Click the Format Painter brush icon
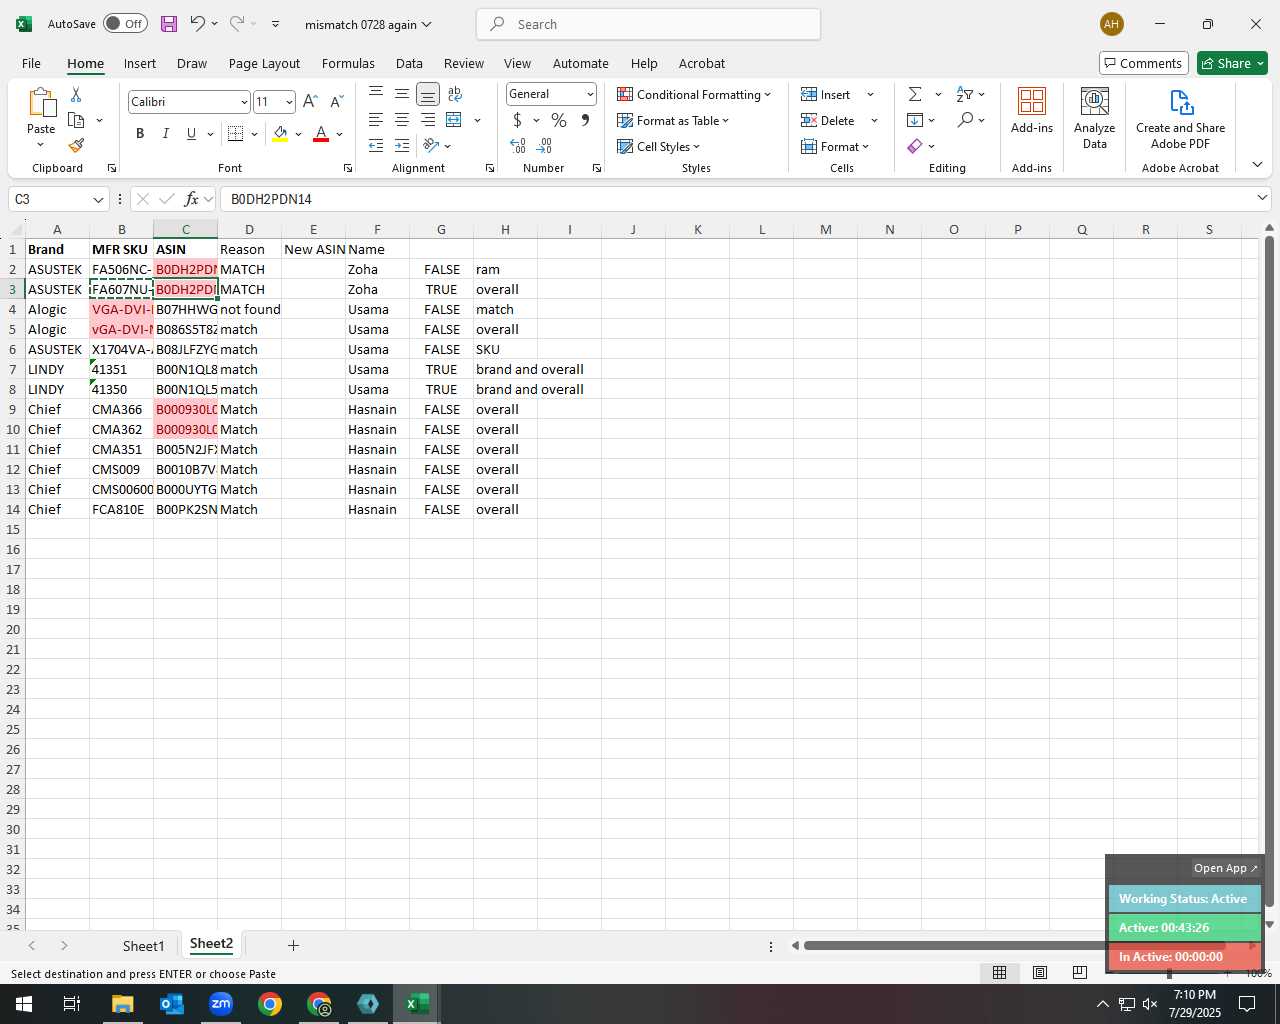Screen dimensions: 1280x1024 pos(76,145)
